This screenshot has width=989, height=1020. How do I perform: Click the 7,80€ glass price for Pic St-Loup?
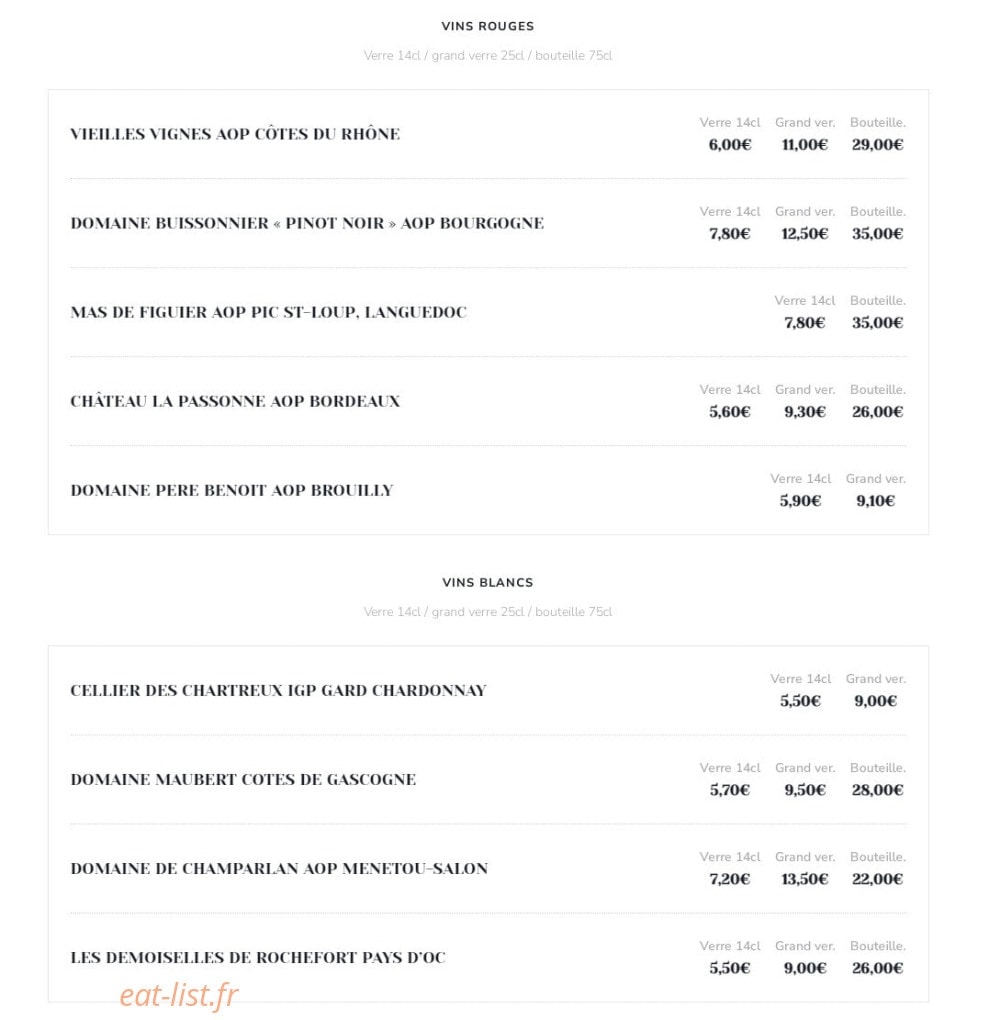805,323
